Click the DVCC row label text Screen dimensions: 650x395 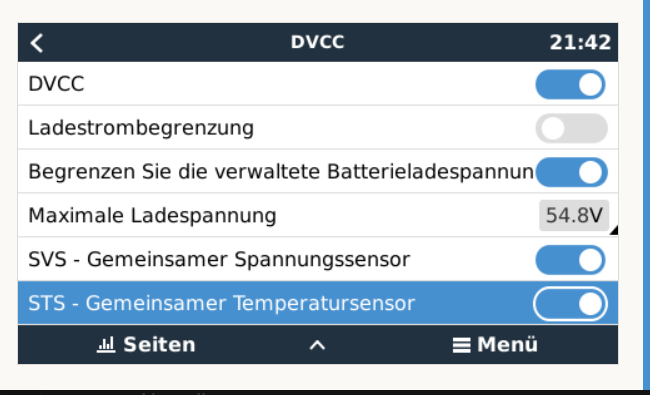click(56, 84)
